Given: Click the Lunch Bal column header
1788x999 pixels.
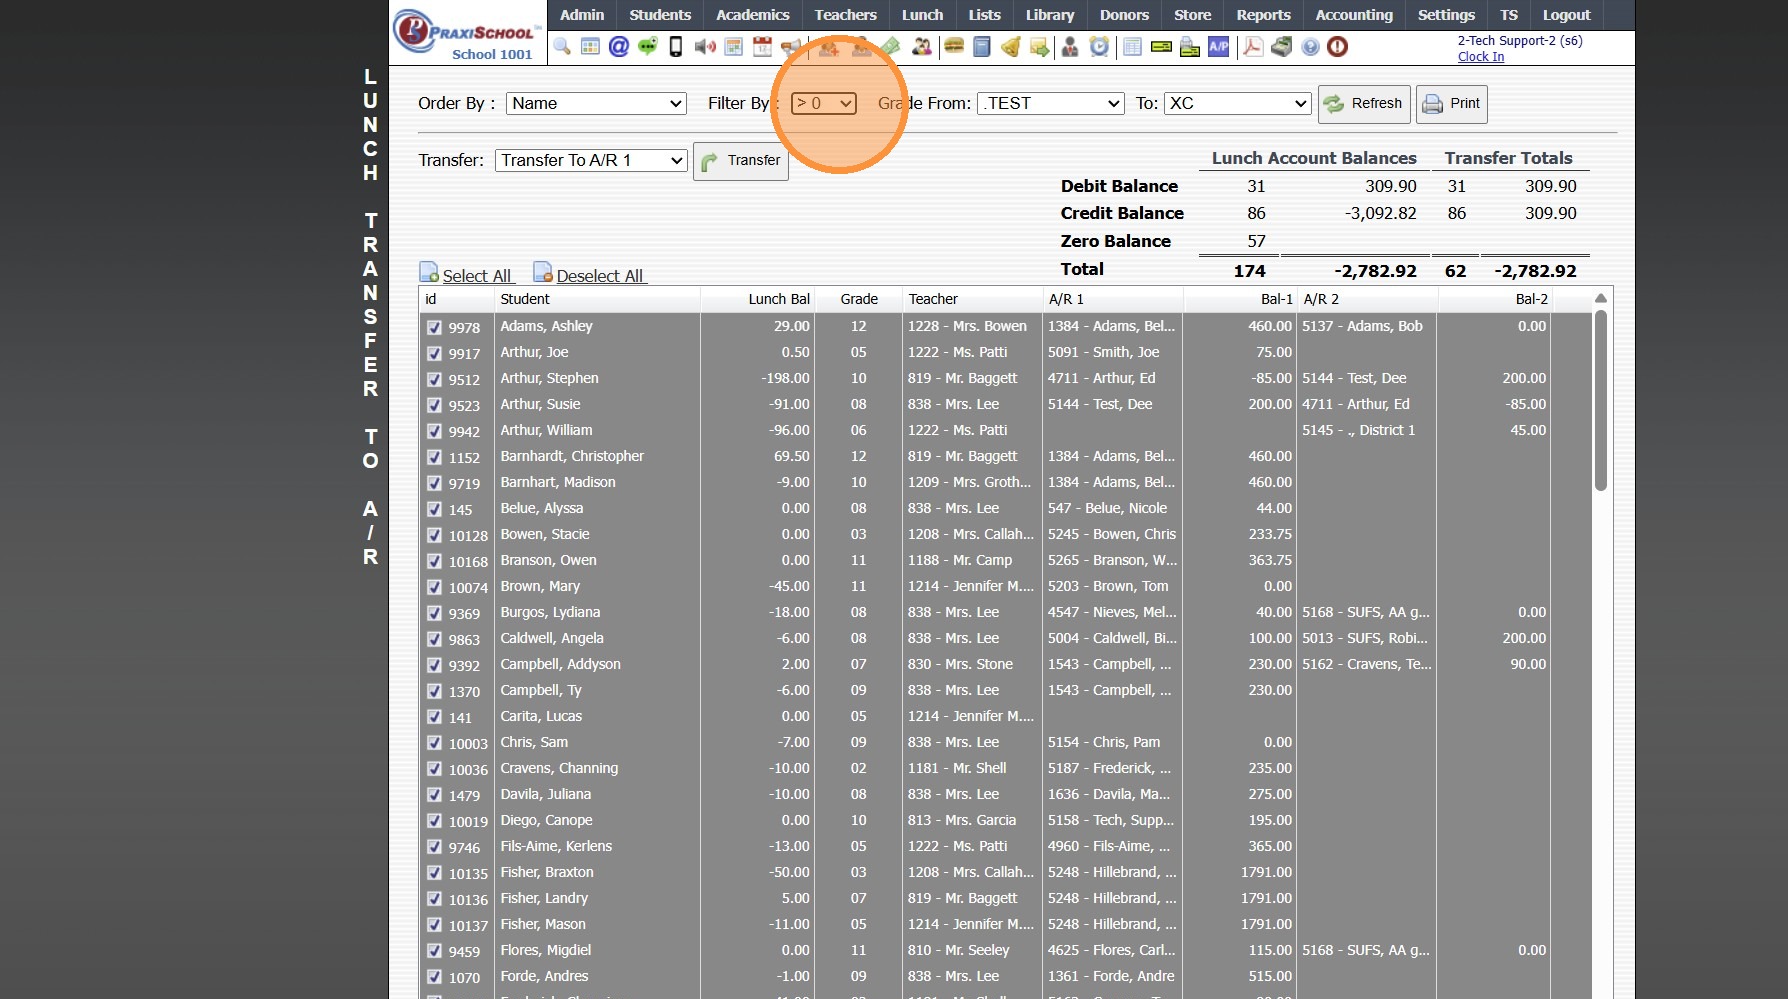Looking at the screenshot, I should click(x=757, y=299).
